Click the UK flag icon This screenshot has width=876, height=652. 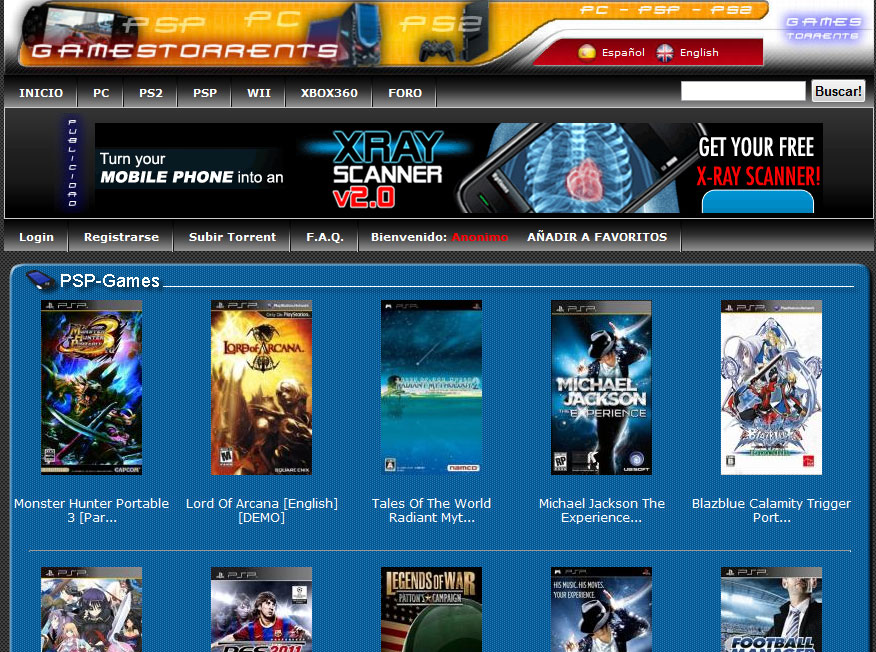664,53
